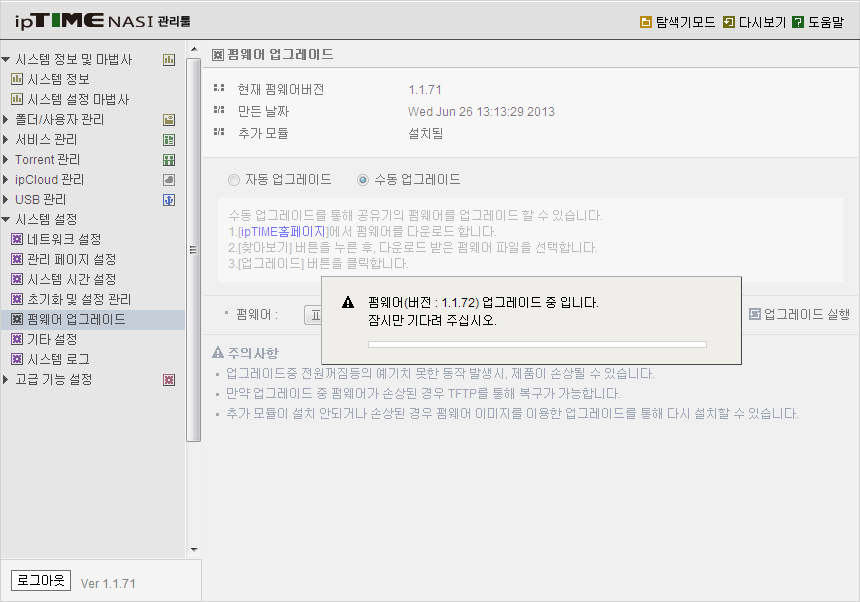Click folder icon beside 폴더/사용자 관리
This screenshot has width=860, height=602.
coord(169,120)
